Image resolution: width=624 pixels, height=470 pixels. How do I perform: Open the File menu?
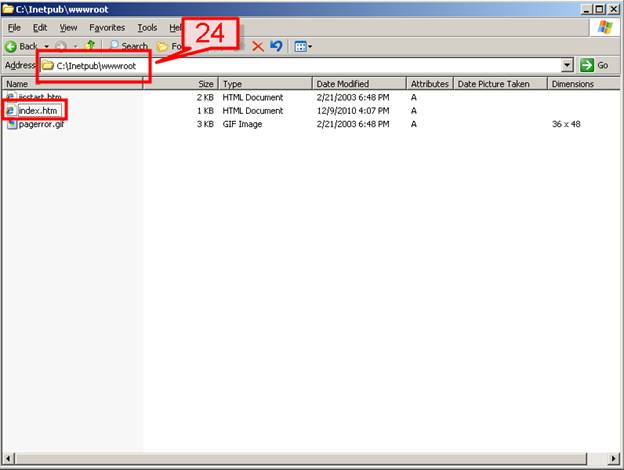(14, 28)
